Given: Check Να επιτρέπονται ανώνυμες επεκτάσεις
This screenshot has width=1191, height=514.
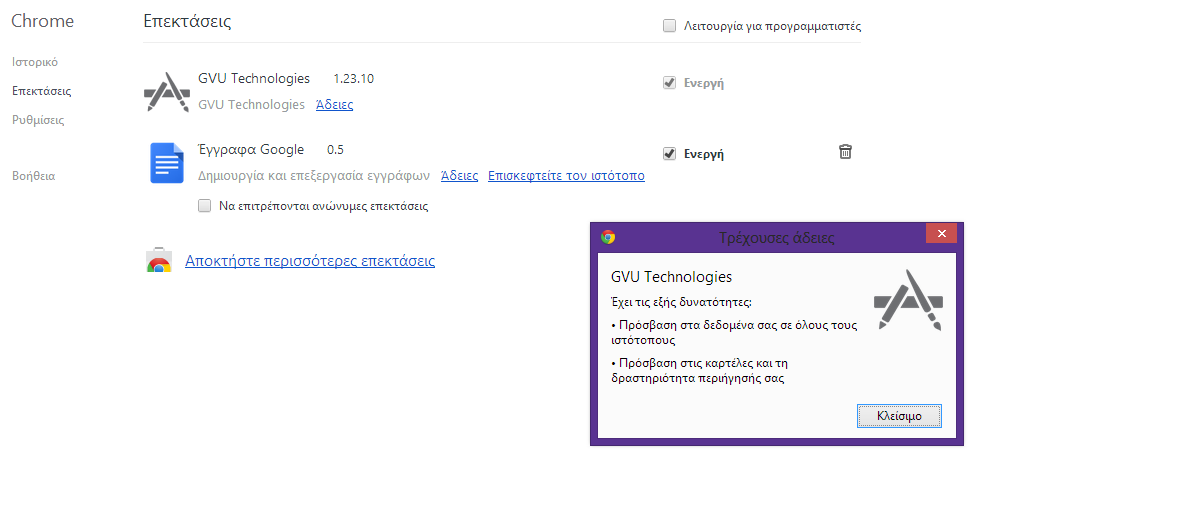Looking at the screenshot, I should coord(204,206).
